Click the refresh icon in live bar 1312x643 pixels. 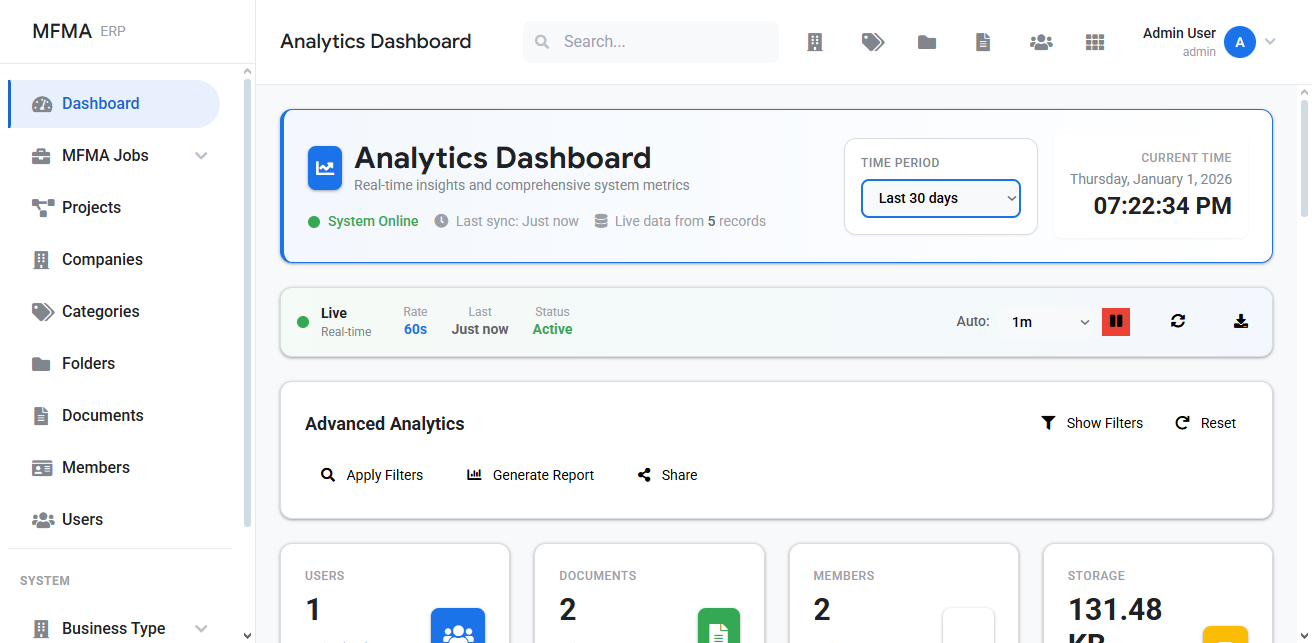(x=1178, y=321)
